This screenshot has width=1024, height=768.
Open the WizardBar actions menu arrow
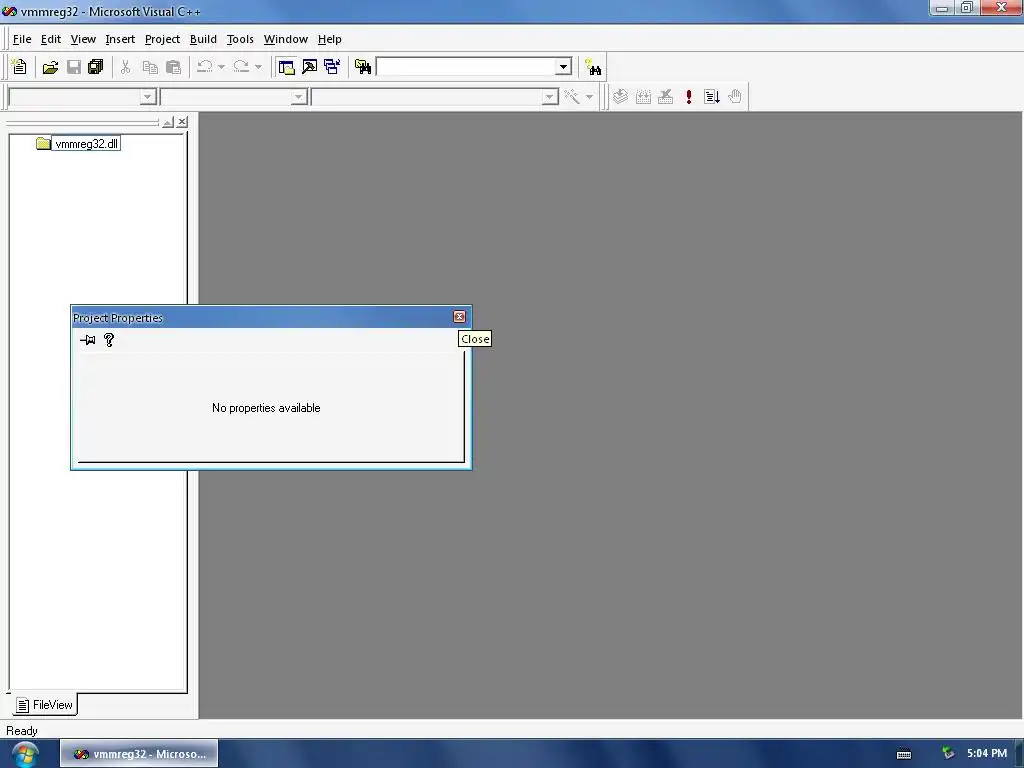click(x=589, y=97)
